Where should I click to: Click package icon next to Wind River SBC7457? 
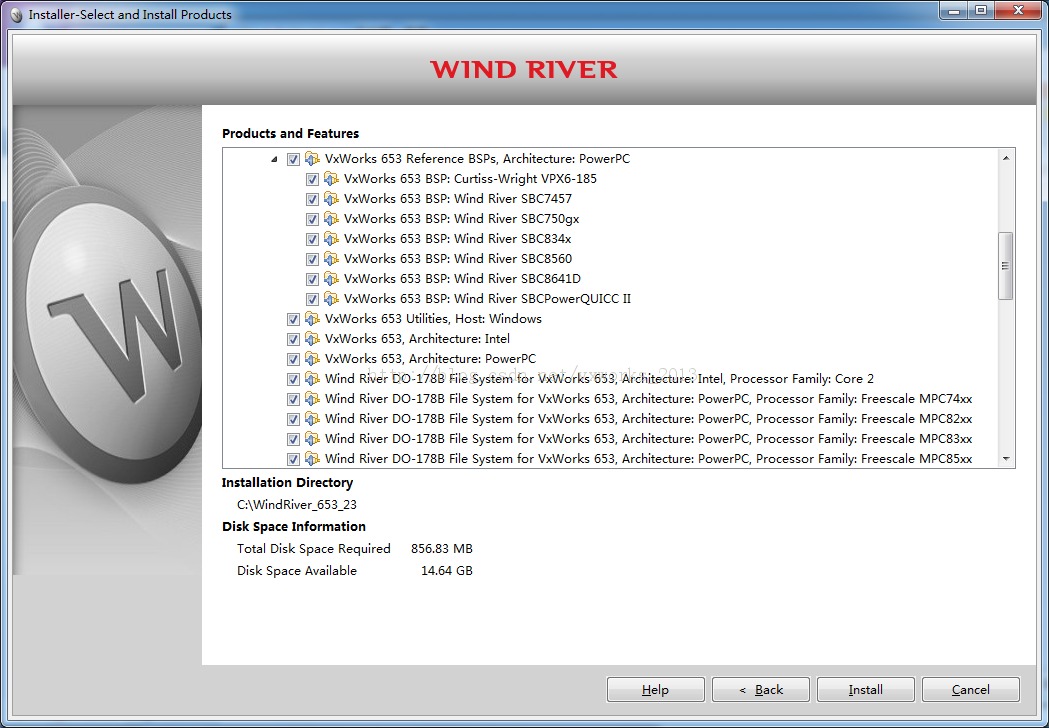330,199
